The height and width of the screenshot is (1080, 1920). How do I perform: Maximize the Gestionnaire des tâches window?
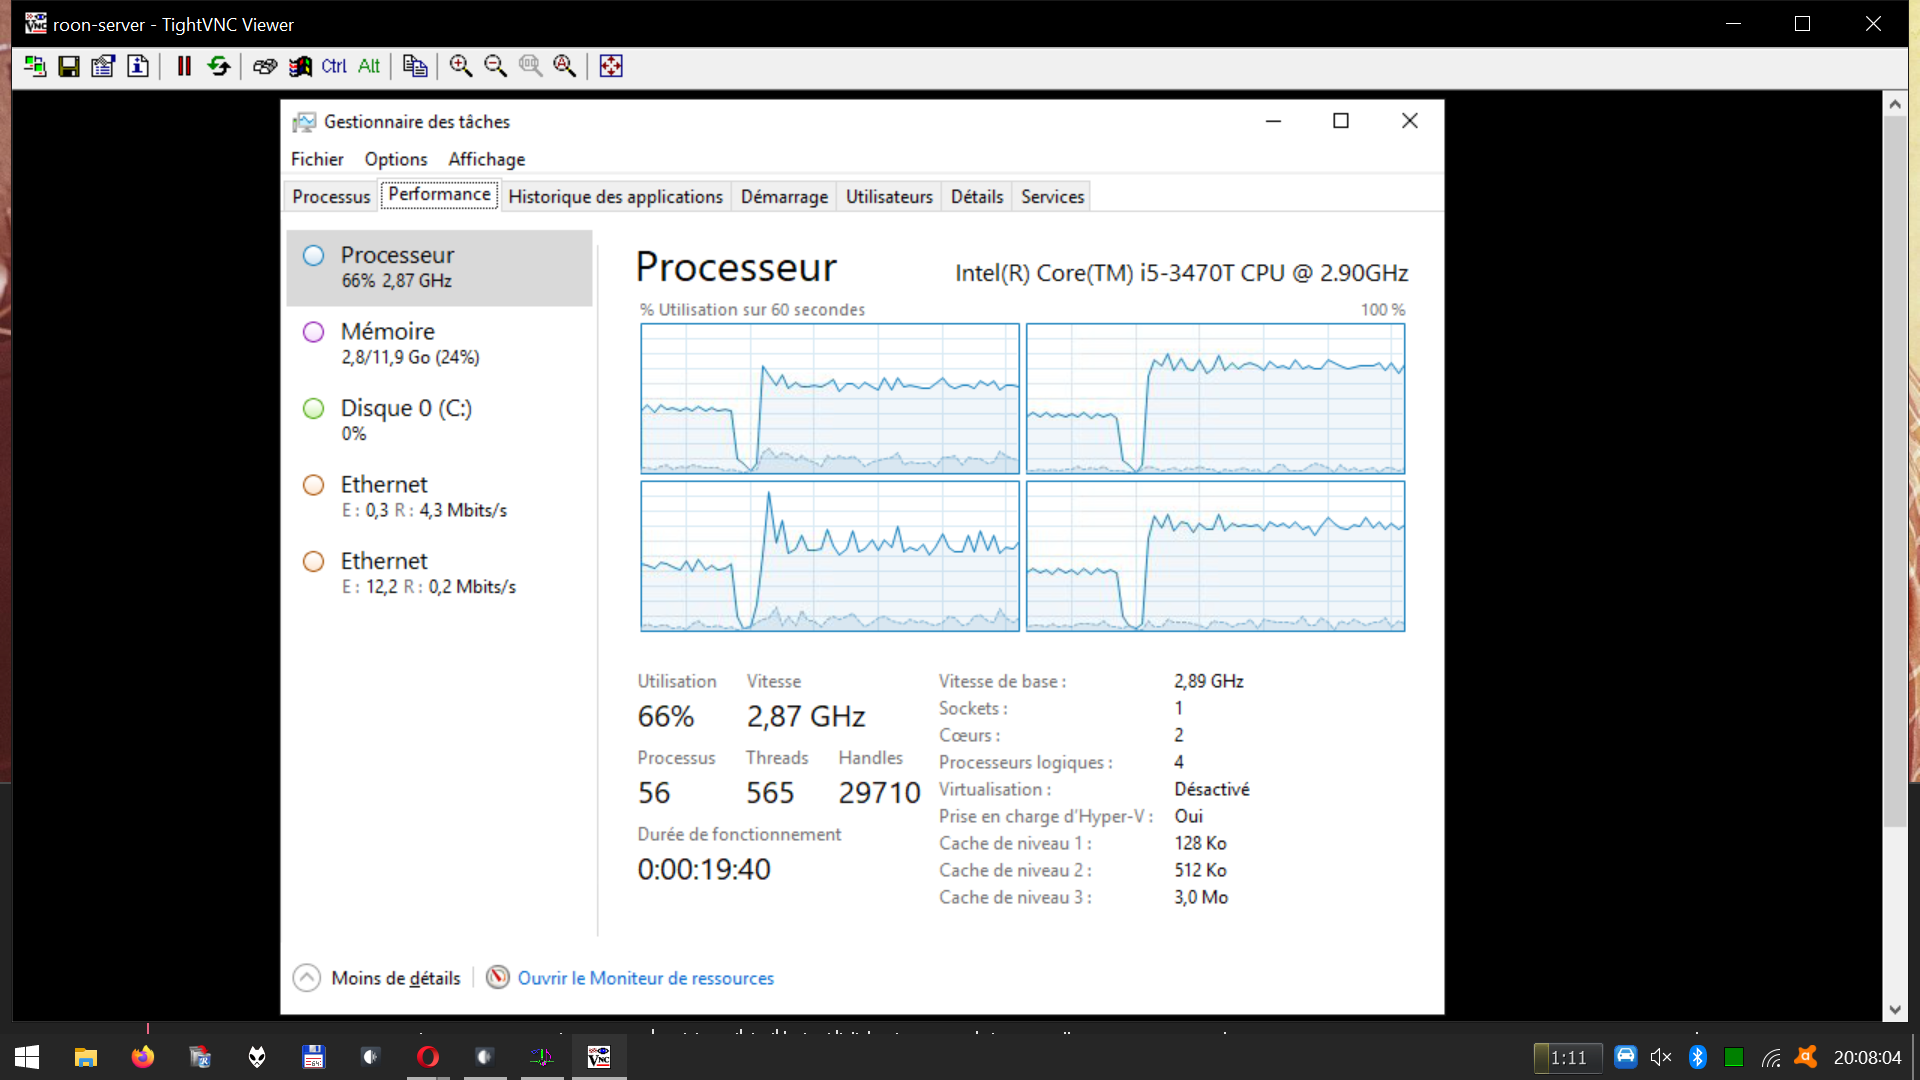tap(1341, 121)
